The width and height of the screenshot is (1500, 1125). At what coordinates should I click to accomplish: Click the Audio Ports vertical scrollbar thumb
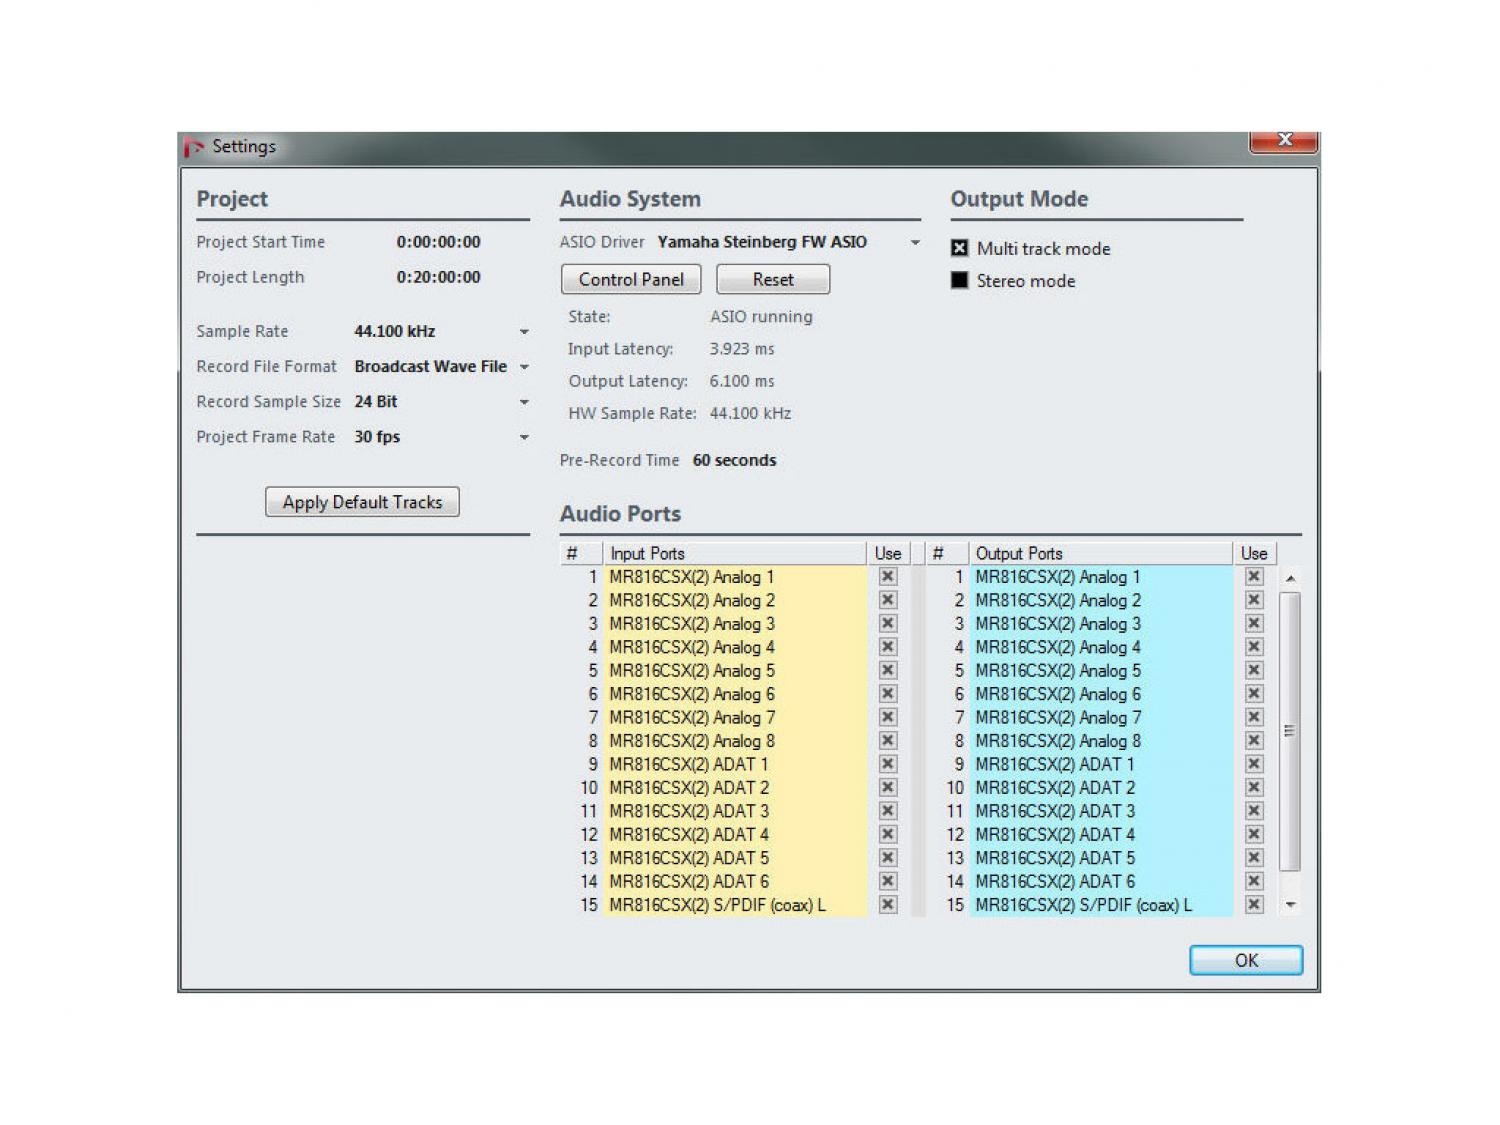(1290, 730)
